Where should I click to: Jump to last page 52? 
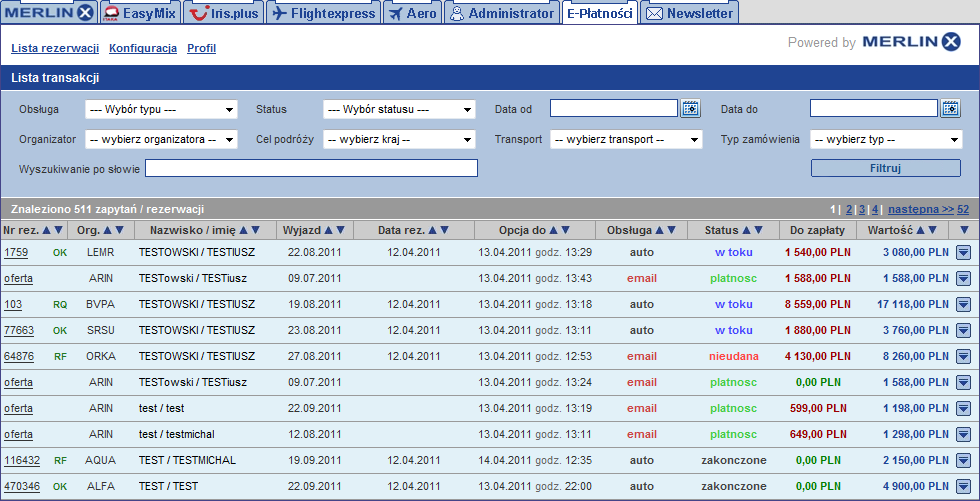962,209
